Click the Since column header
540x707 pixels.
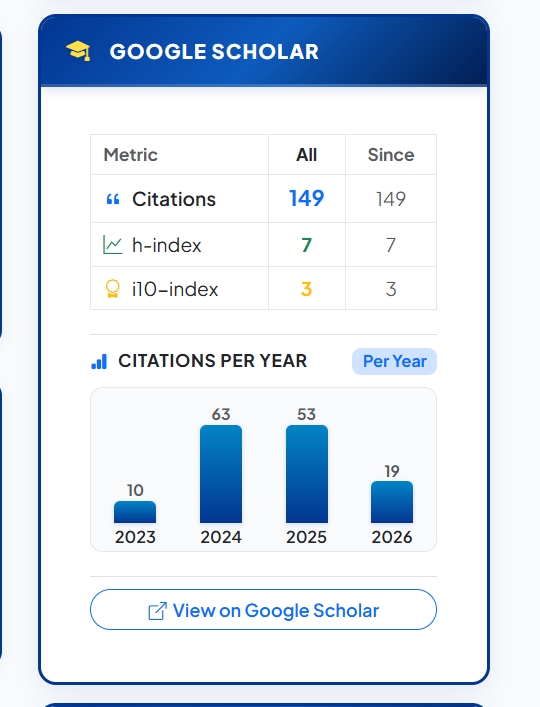[x=391, y=155]
